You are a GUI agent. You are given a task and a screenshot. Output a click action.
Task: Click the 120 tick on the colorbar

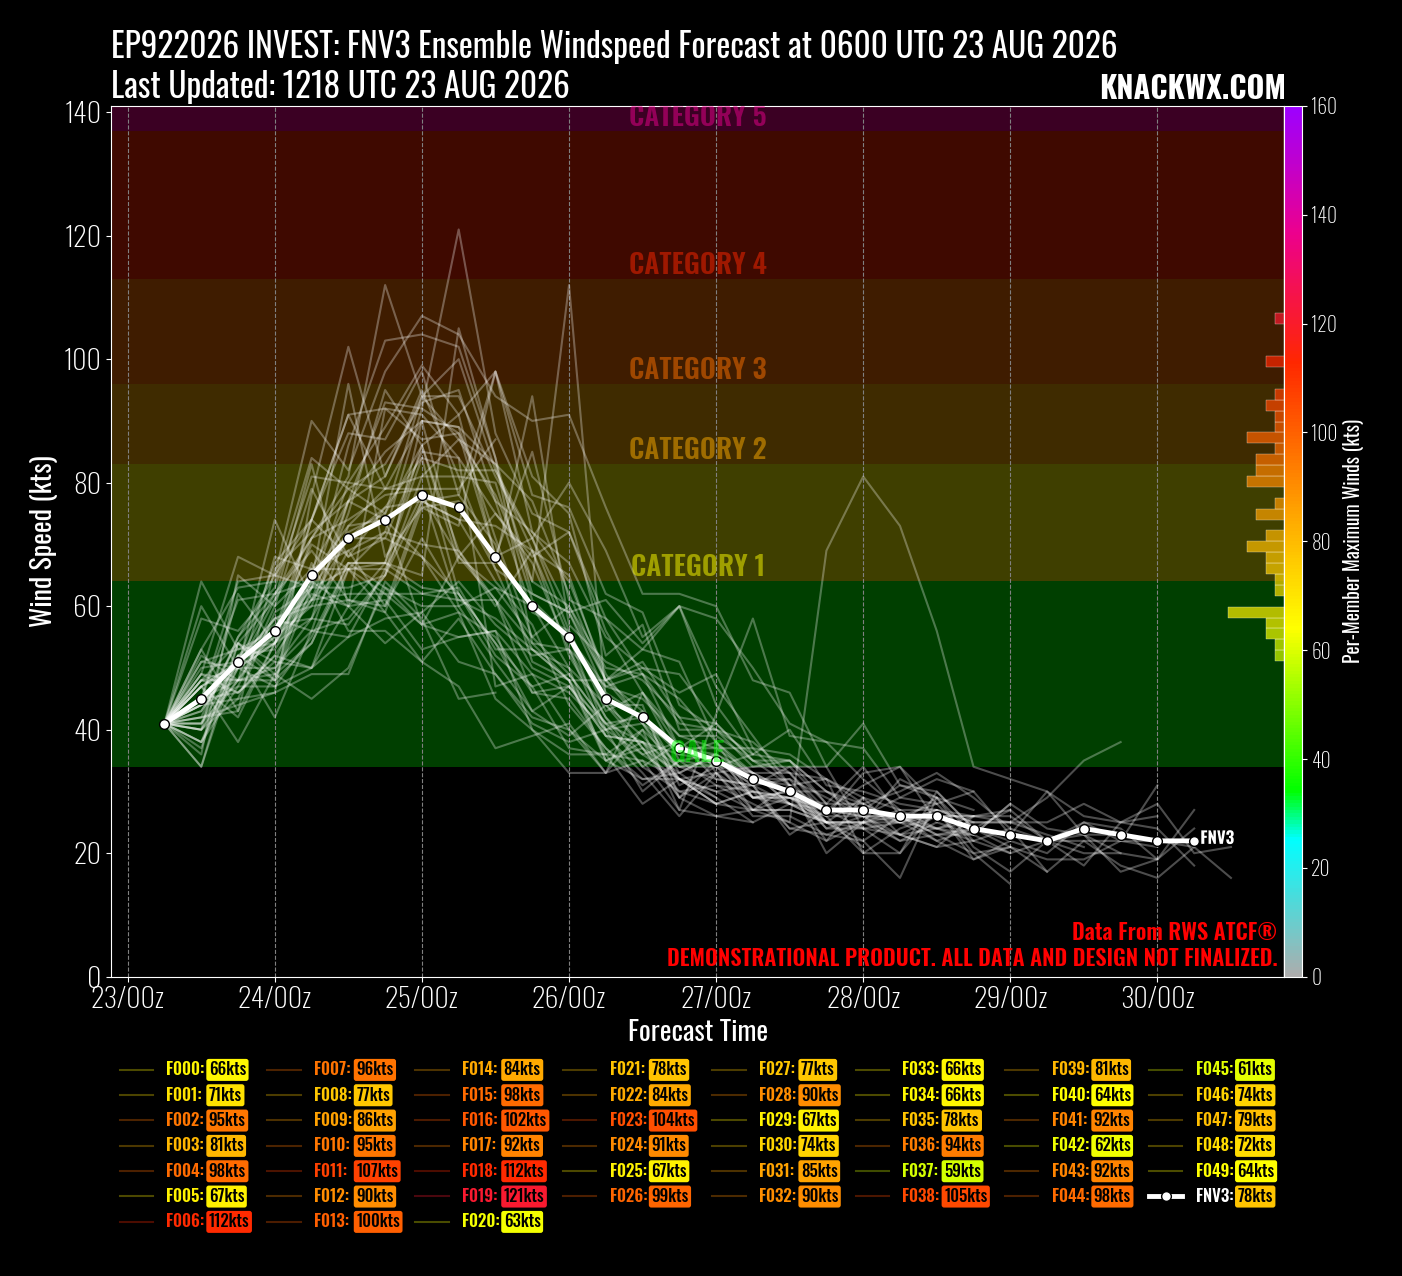[x=1324, y=324]
